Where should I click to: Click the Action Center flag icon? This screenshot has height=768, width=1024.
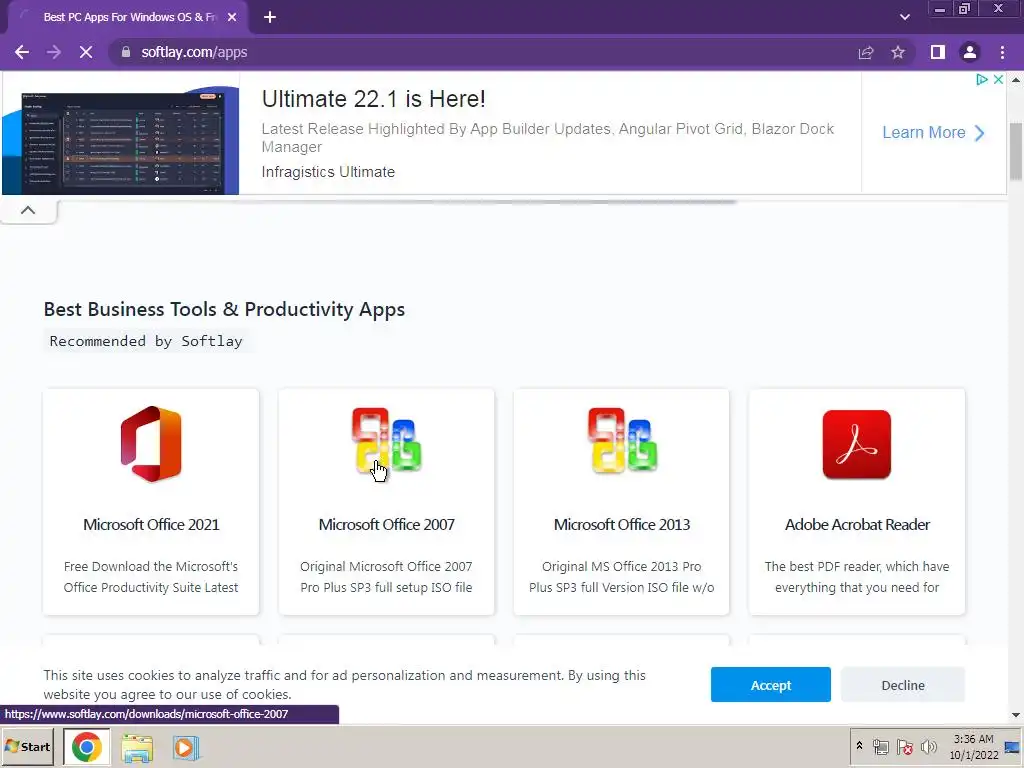click(x=904, y=747)
